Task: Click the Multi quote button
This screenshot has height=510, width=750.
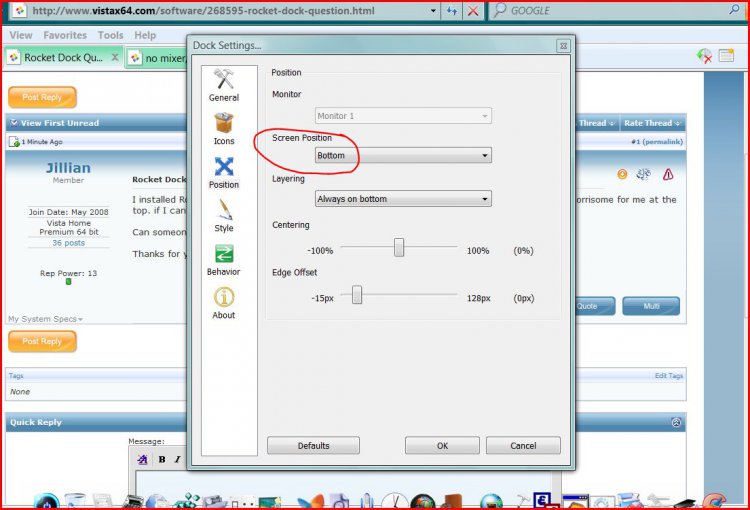Action: tap(651, 306)
